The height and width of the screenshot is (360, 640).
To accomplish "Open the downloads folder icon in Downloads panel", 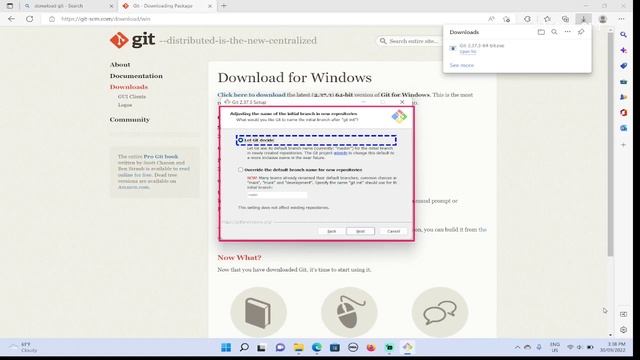I will coord(541,32).
